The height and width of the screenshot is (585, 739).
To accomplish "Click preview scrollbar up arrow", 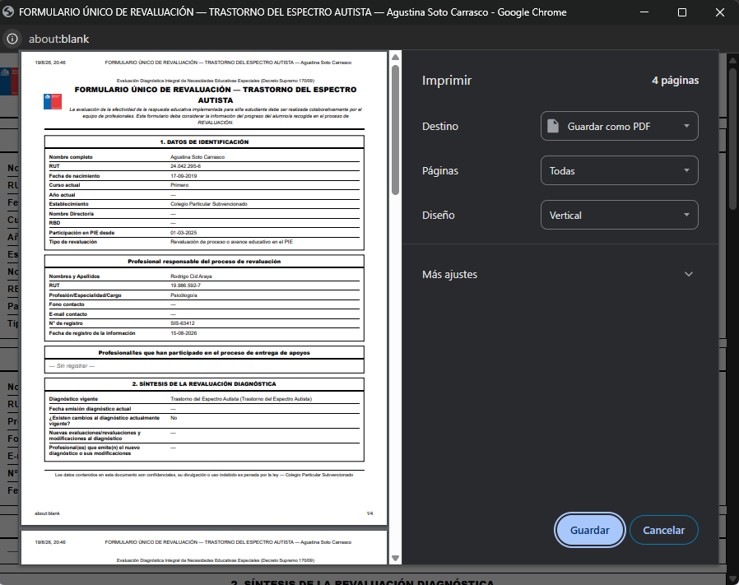I will (395, 57).
